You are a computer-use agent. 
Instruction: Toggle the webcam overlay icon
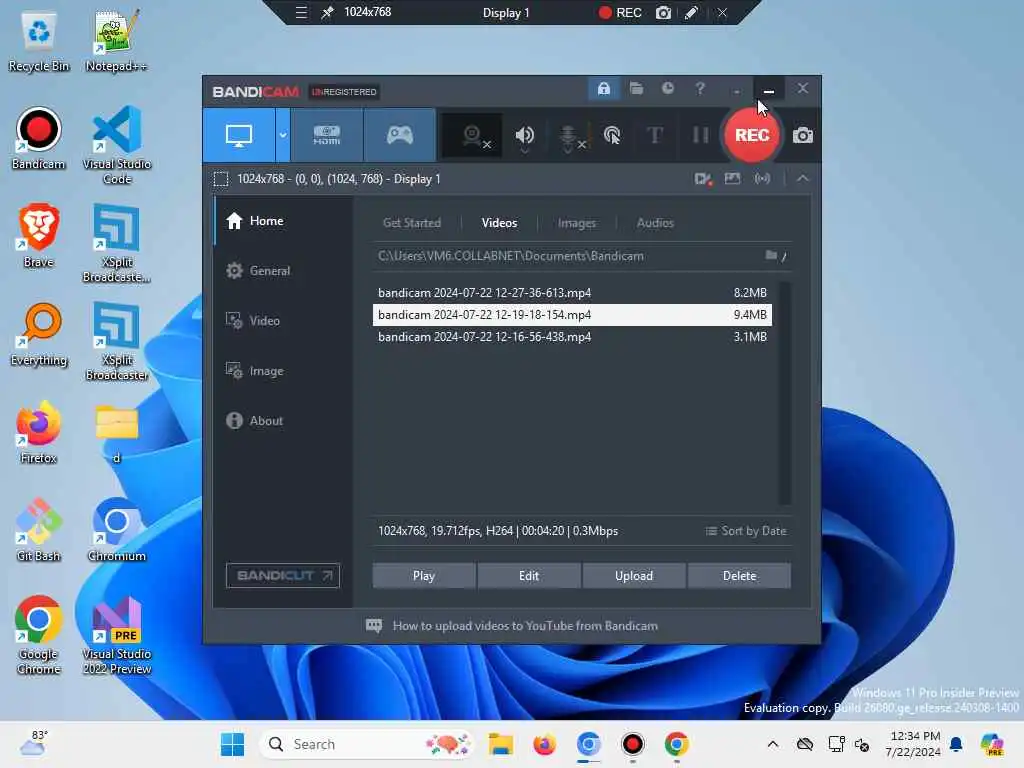(472, 136)
